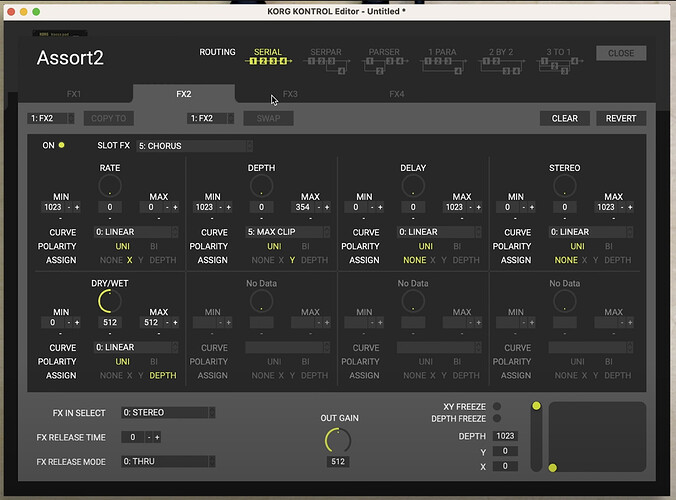Screen dimensions: 676x500
Task: Click the OUT GAIN knob
Action: (x=338, y=441)
